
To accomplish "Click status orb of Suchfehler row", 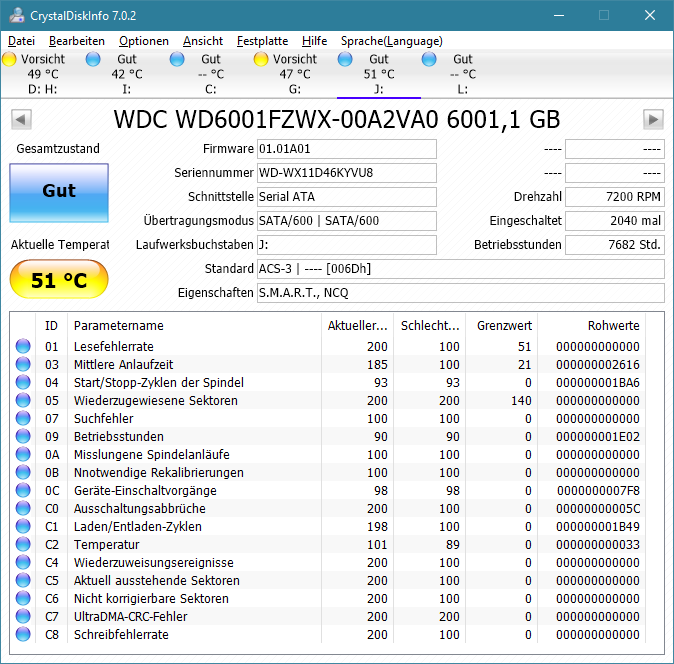I will point(23,418).
